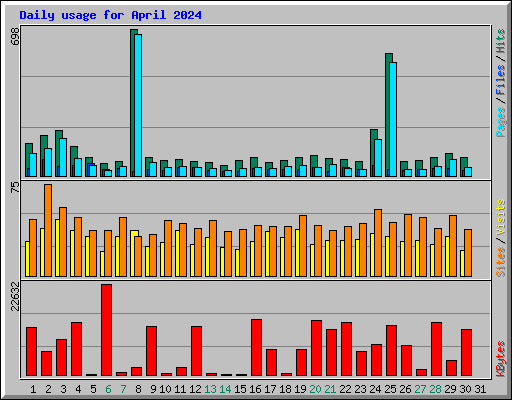Click the 'Hits' legend label
This screenshot has height=400, width=512.
501,41
